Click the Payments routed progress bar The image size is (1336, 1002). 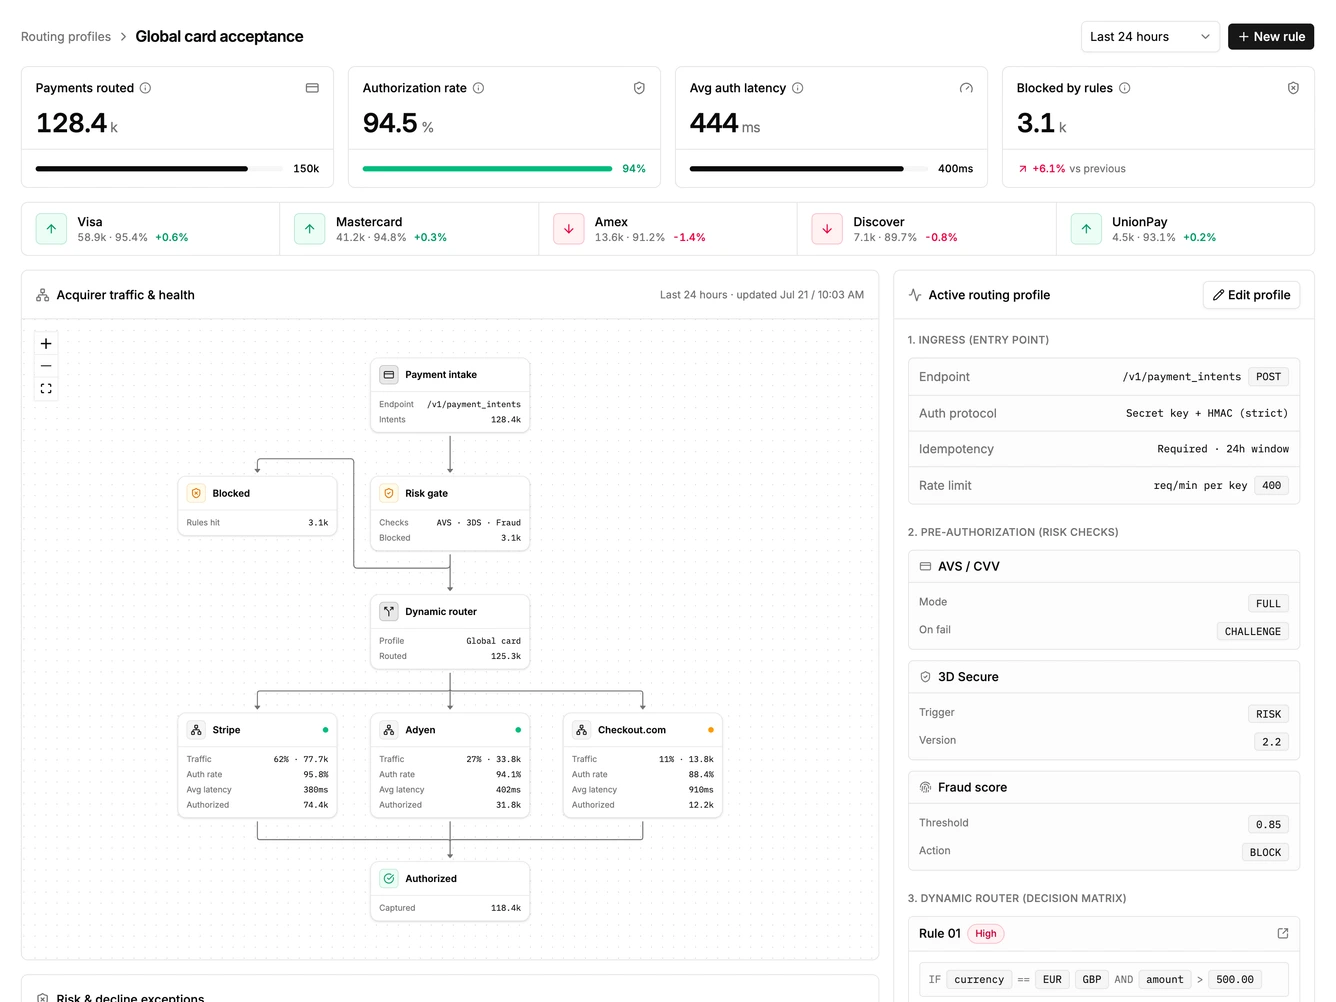(x=159, y=169)
